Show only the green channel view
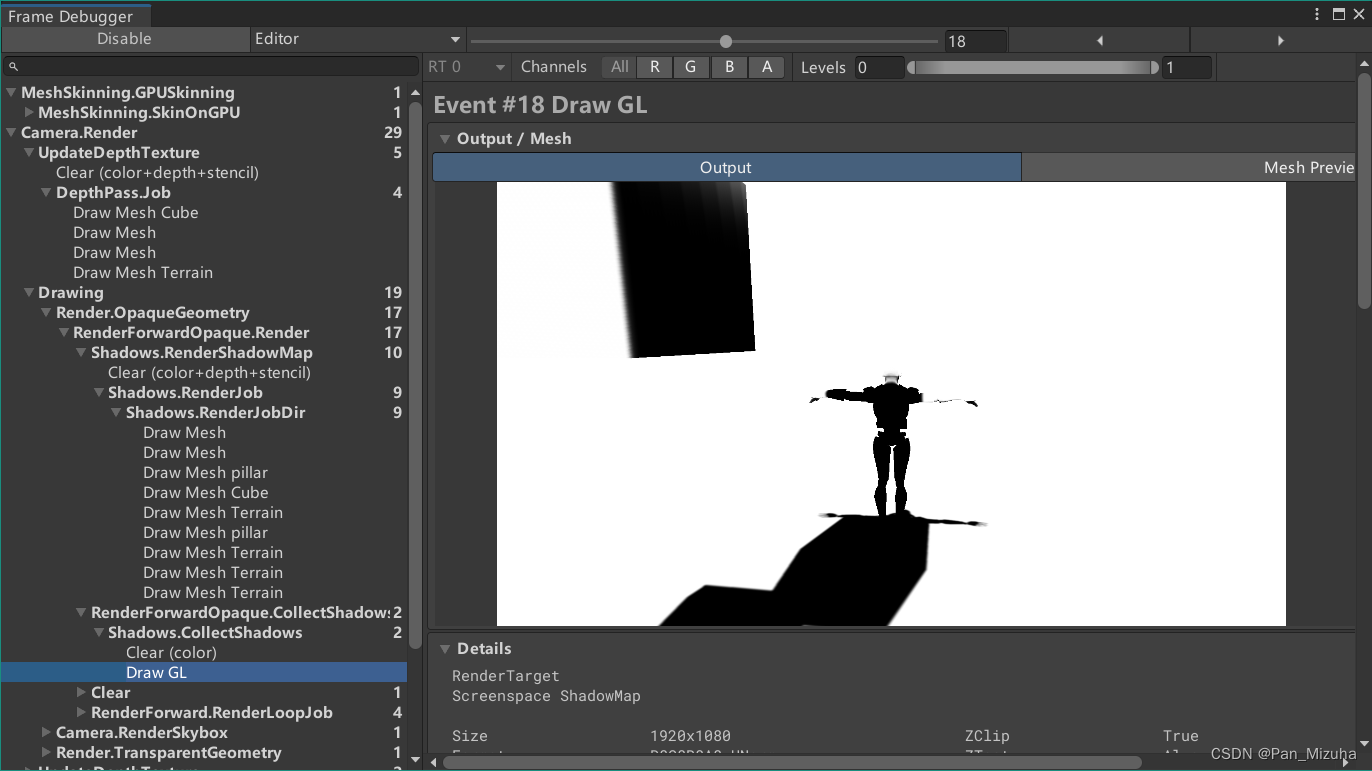Image resolution: width=1372 pixels, height=771 pixels. 692,66
